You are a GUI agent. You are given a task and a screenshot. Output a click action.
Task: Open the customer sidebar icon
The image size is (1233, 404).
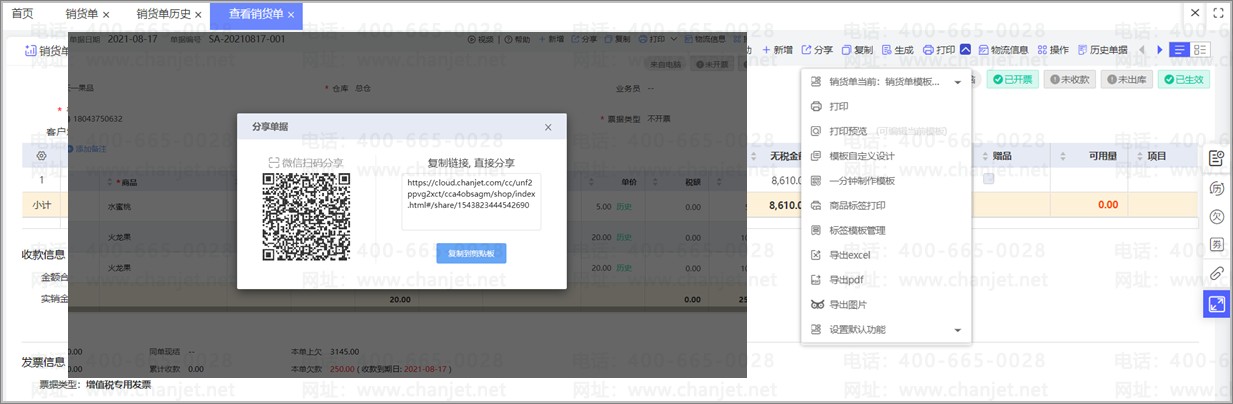click(x=1216, y=216)
